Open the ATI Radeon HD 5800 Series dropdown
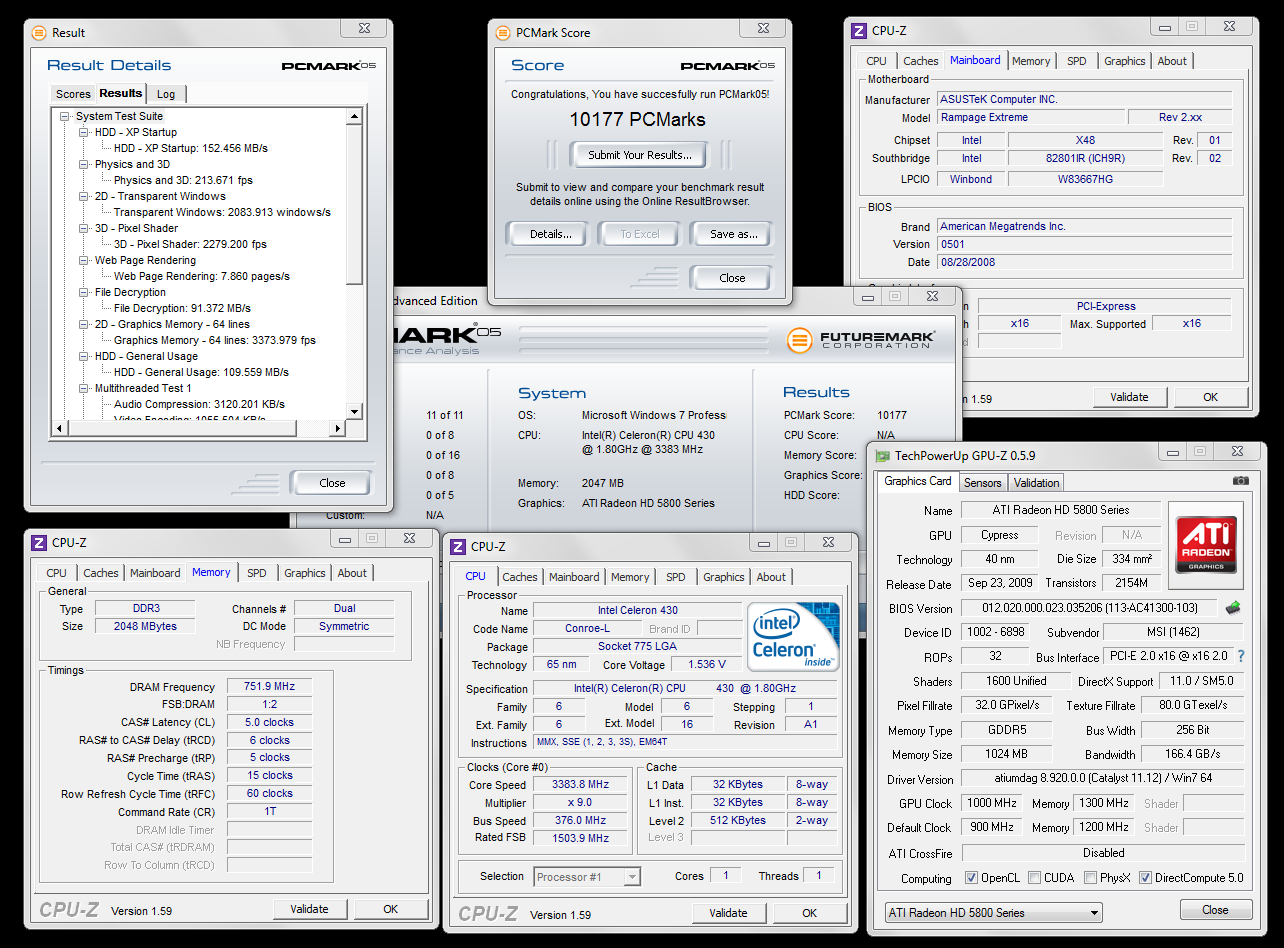Viewport: 1284px width, 948px height. click(x=994, y=913)
